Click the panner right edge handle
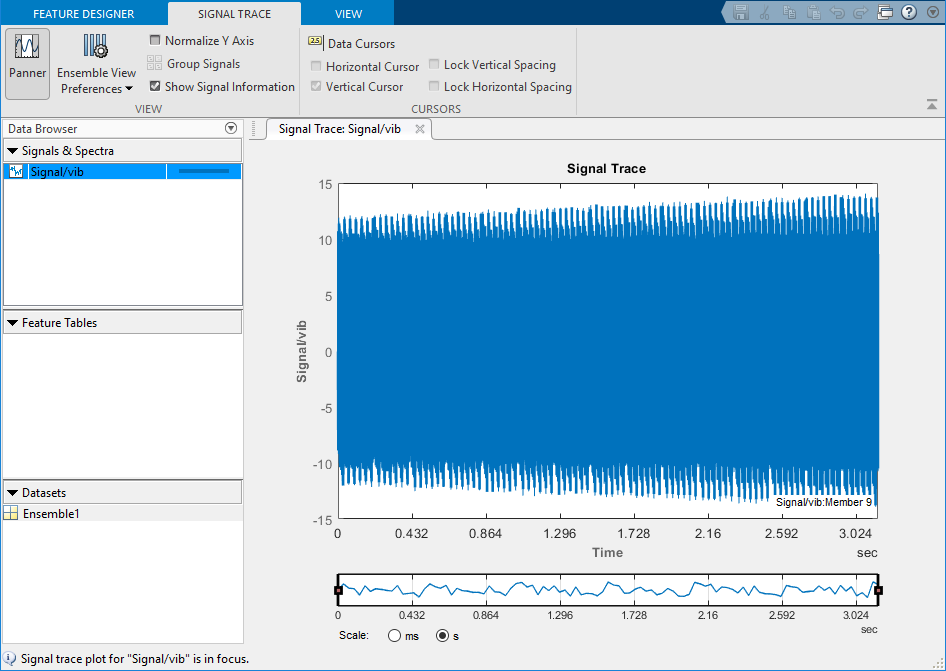The image size is (946, 671). pos(878,591)
